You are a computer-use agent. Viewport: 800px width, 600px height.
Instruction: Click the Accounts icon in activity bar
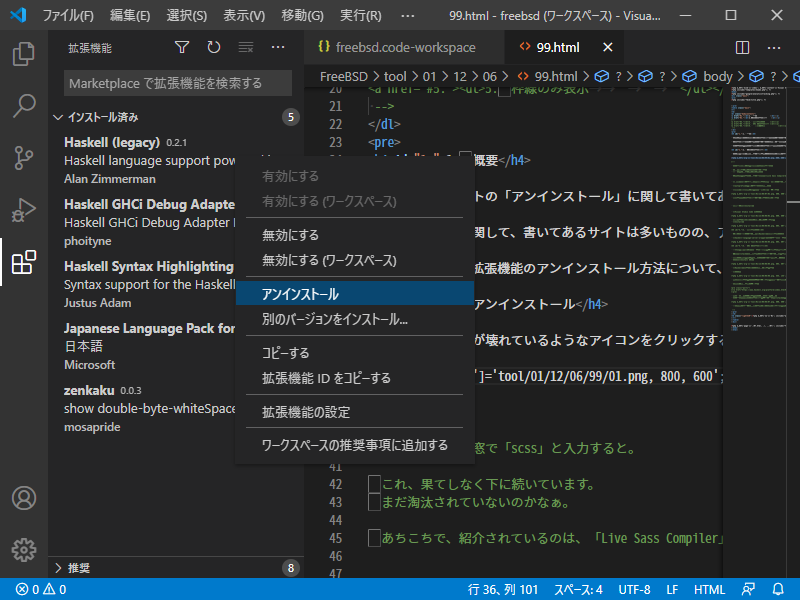point(23,498)
